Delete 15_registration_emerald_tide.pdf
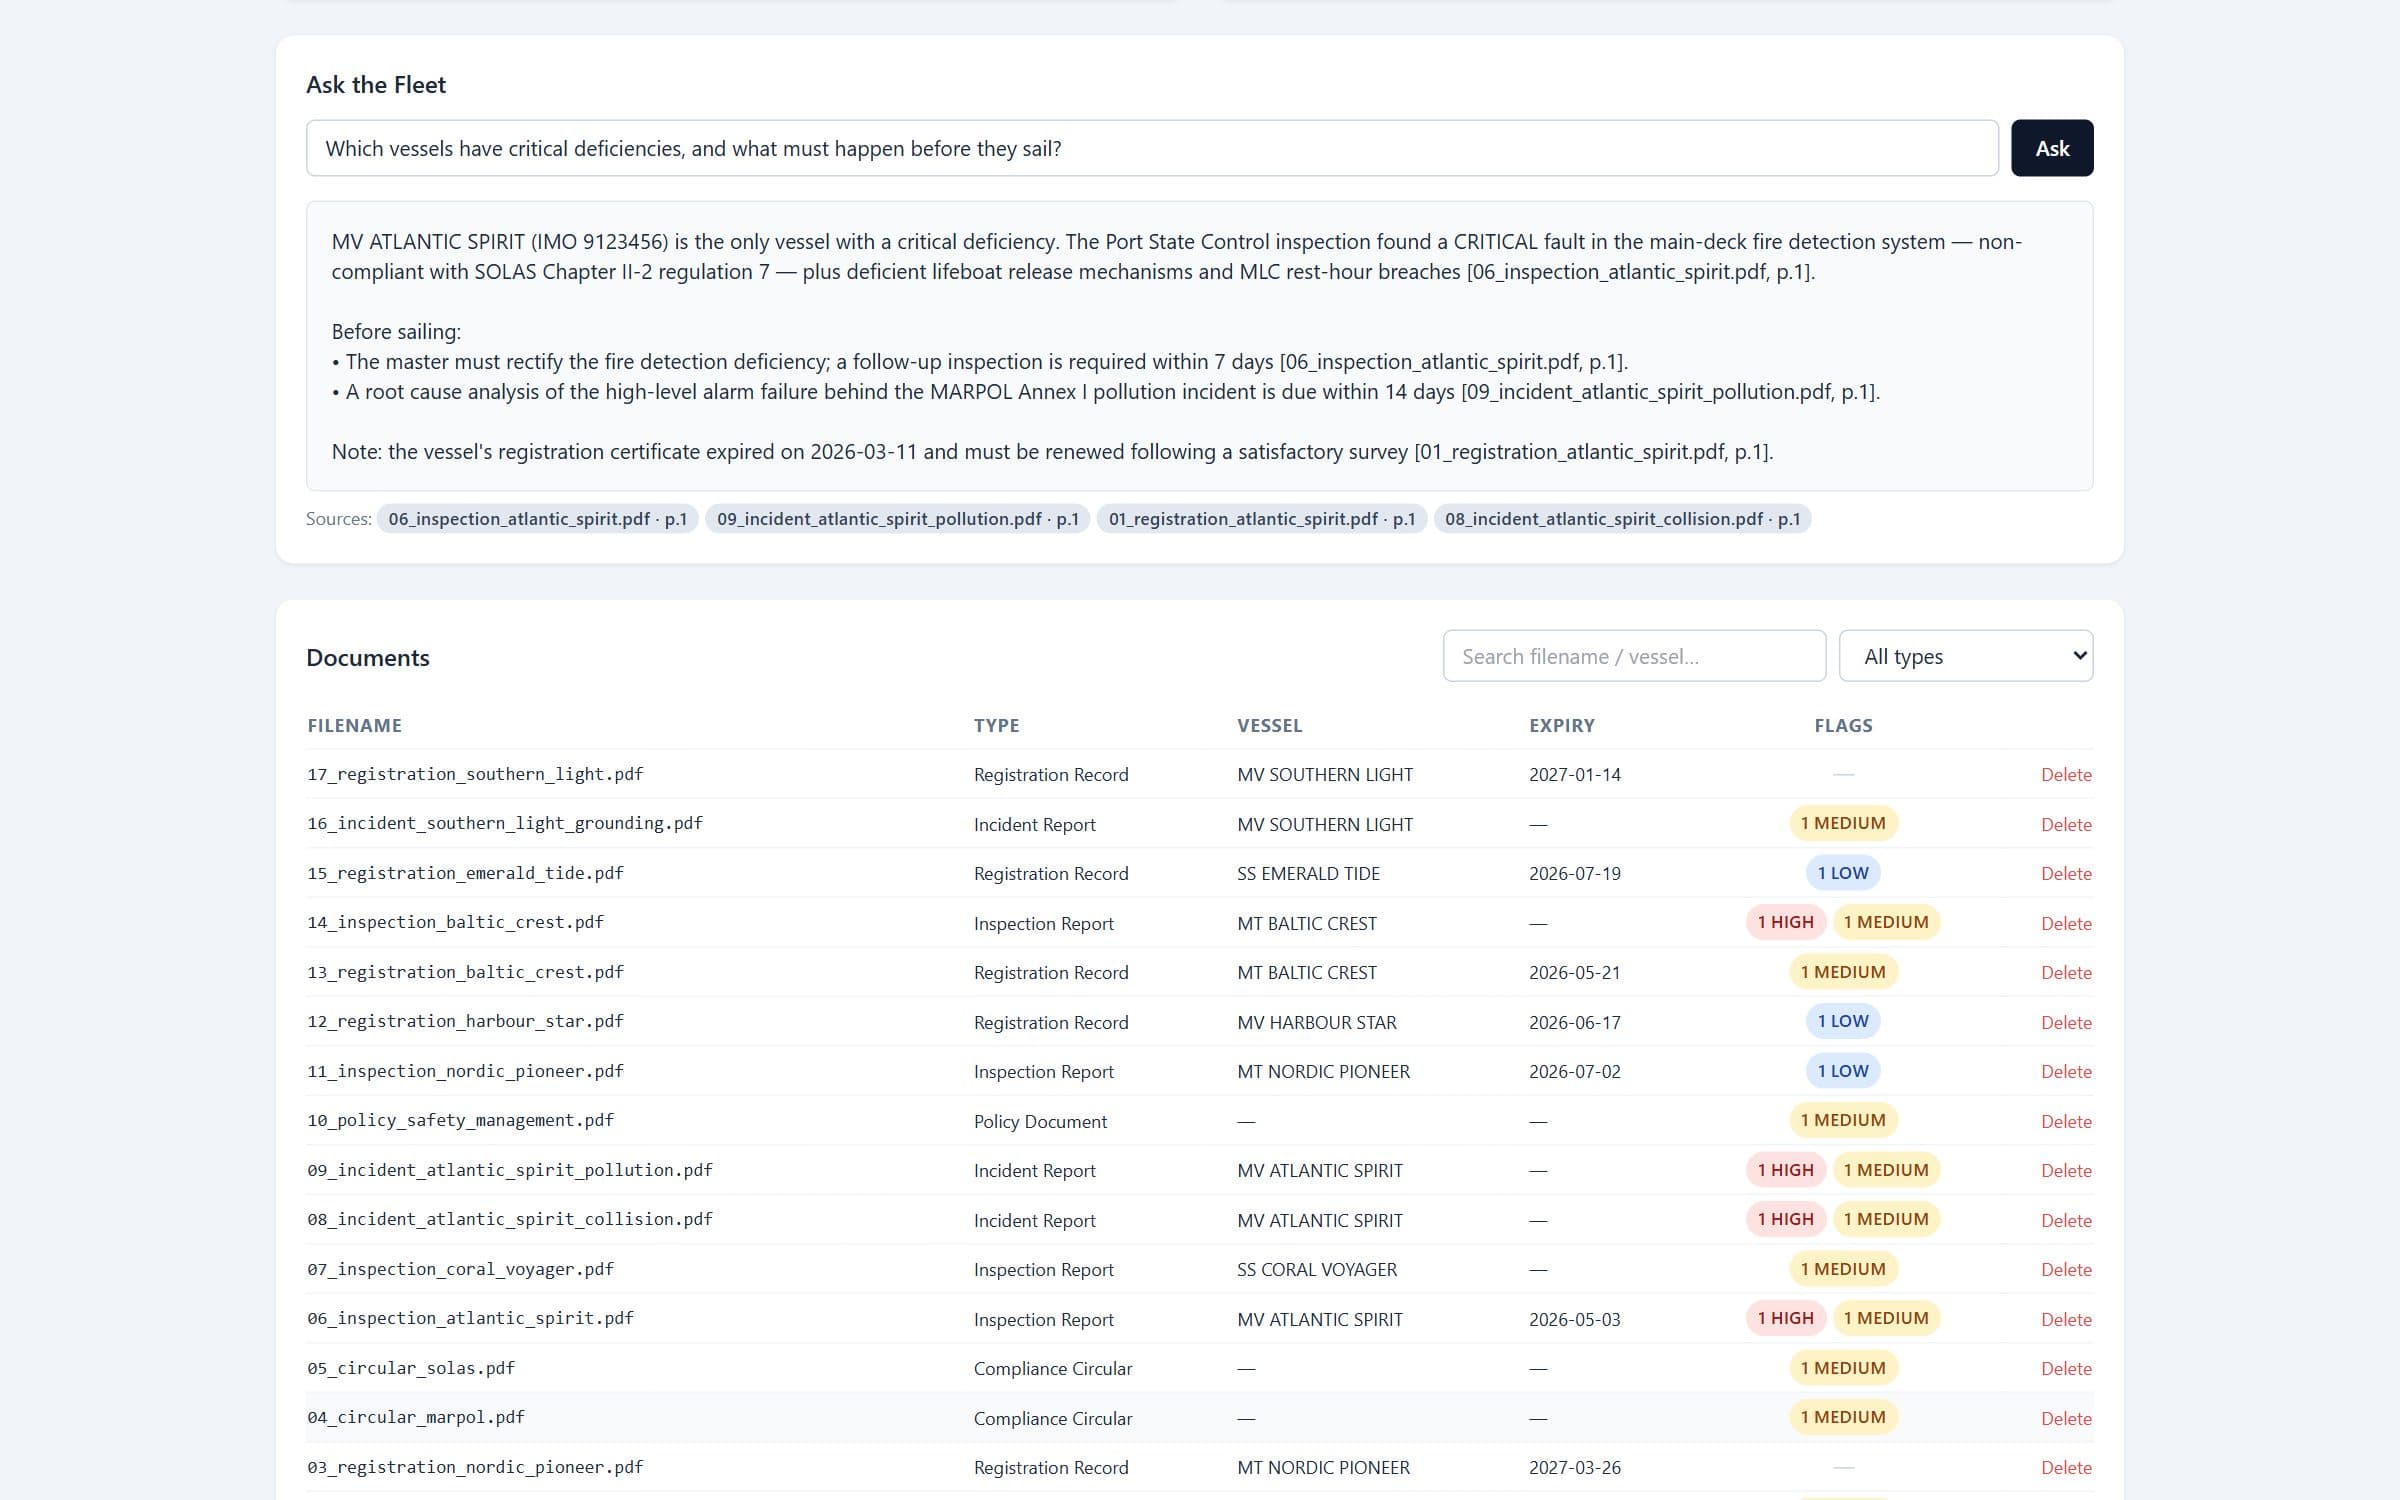2400x1500 pixels. coord(2066,873)
